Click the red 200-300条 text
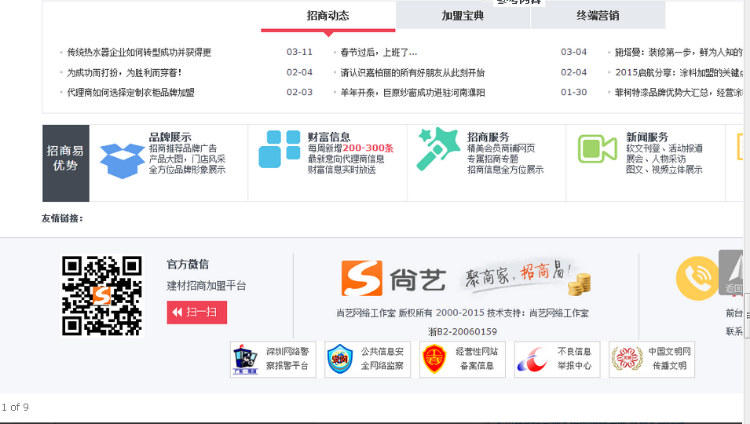This screenshot has height=424, width=750. click(368, 148)
